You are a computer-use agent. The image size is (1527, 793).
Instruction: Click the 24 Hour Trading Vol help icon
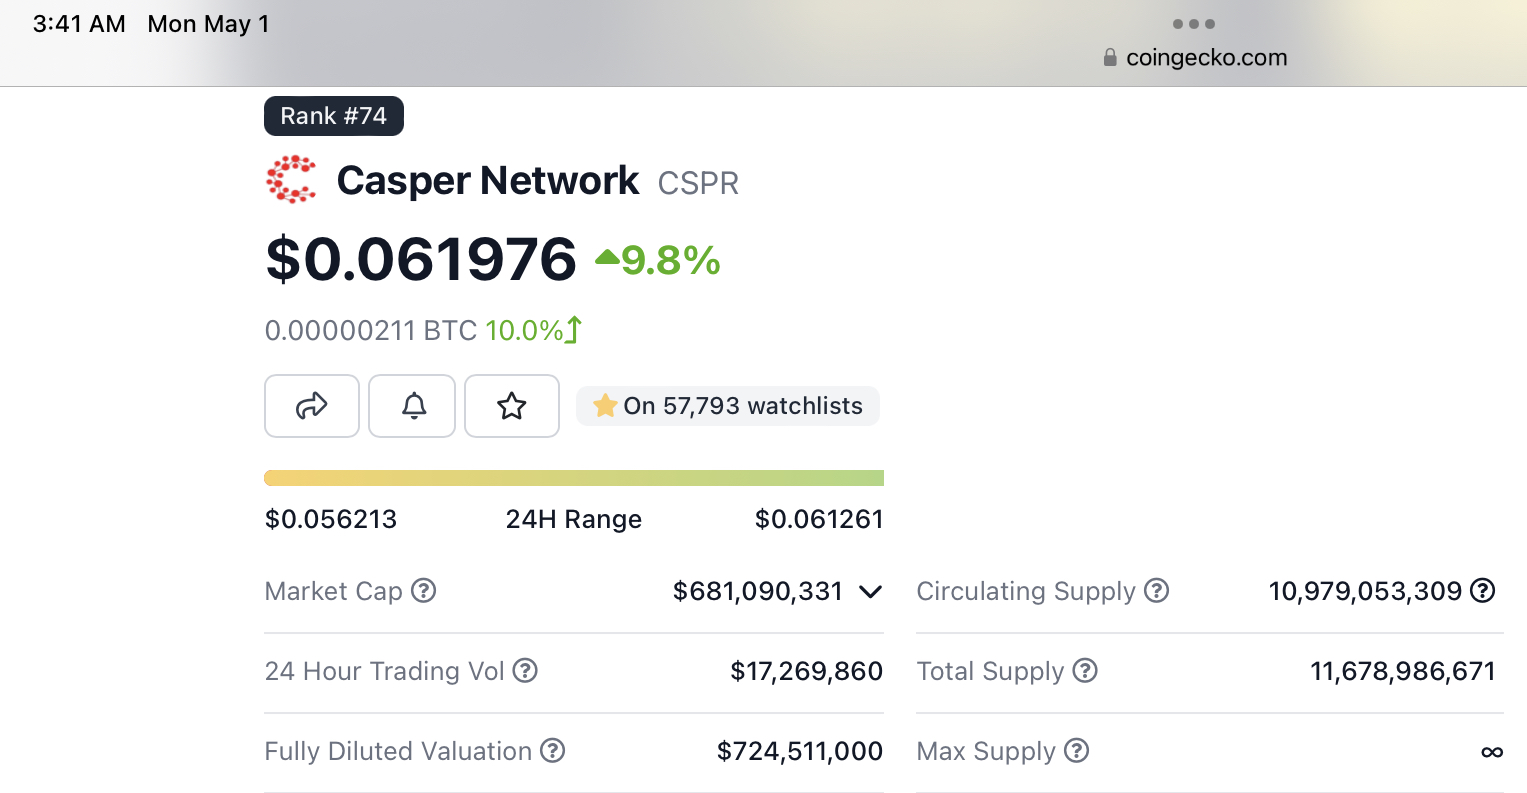coord(525,671)
